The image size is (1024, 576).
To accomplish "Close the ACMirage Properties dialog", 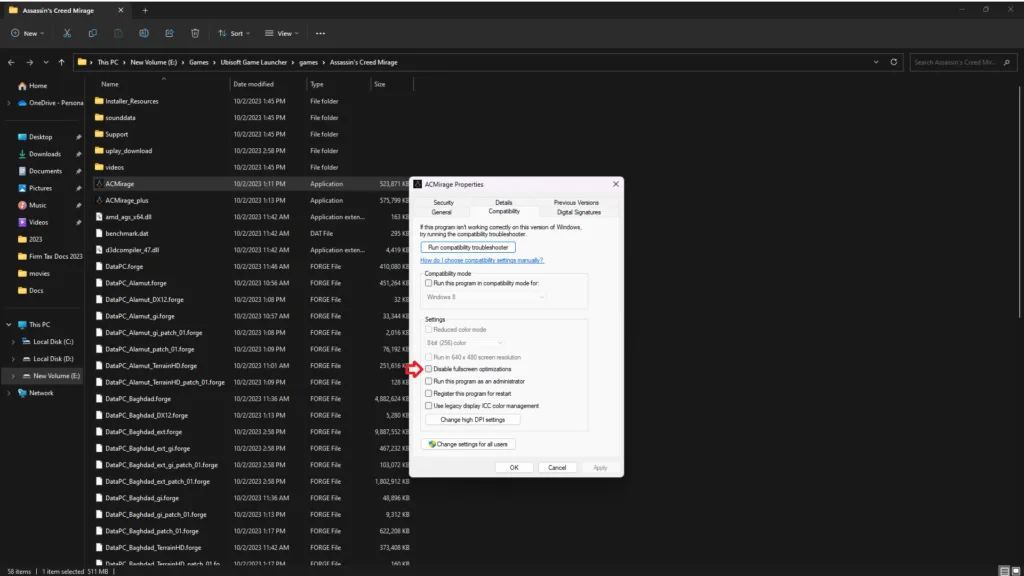I will (616, 184).
